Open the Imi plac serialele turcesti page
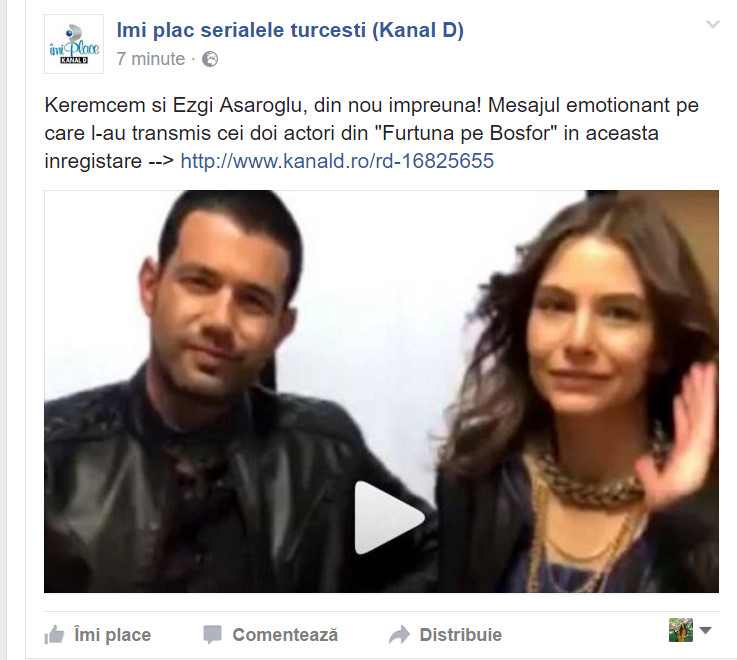 point(290,30)
